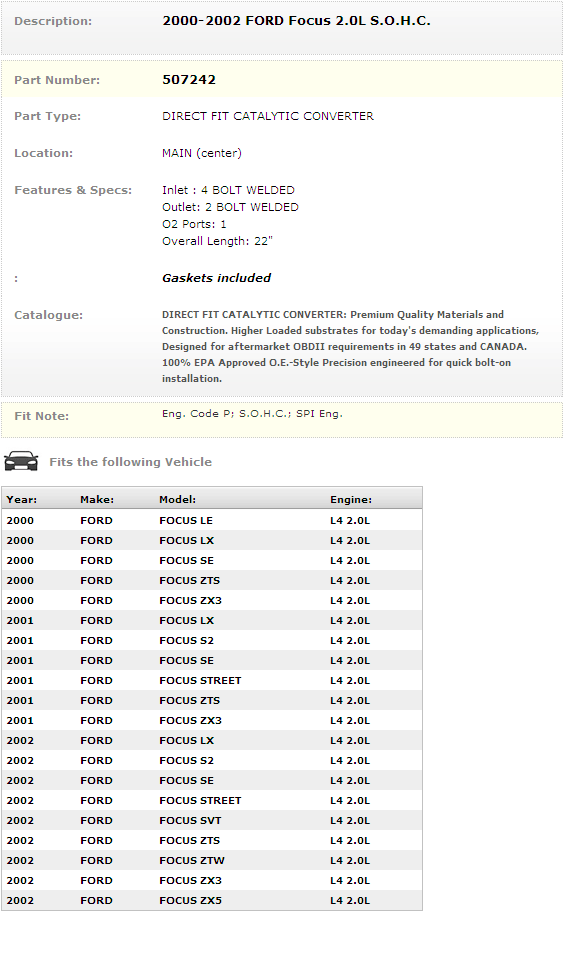Select the 2002 FOCUS SE model cell

pos(186,781)
